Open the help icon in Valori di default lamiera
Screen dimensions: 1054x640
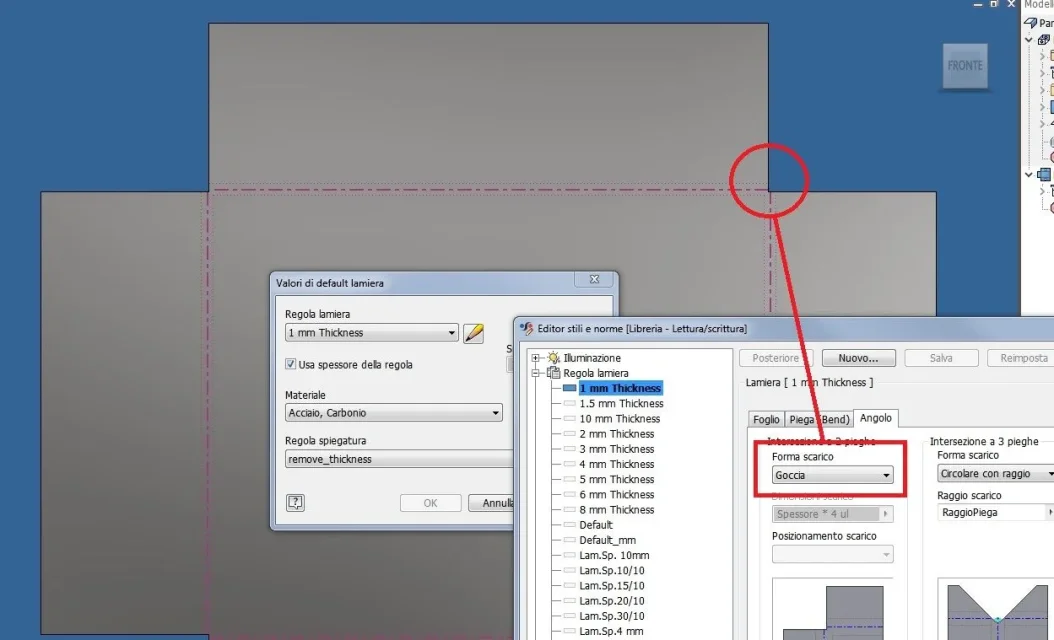click(295, 502)
